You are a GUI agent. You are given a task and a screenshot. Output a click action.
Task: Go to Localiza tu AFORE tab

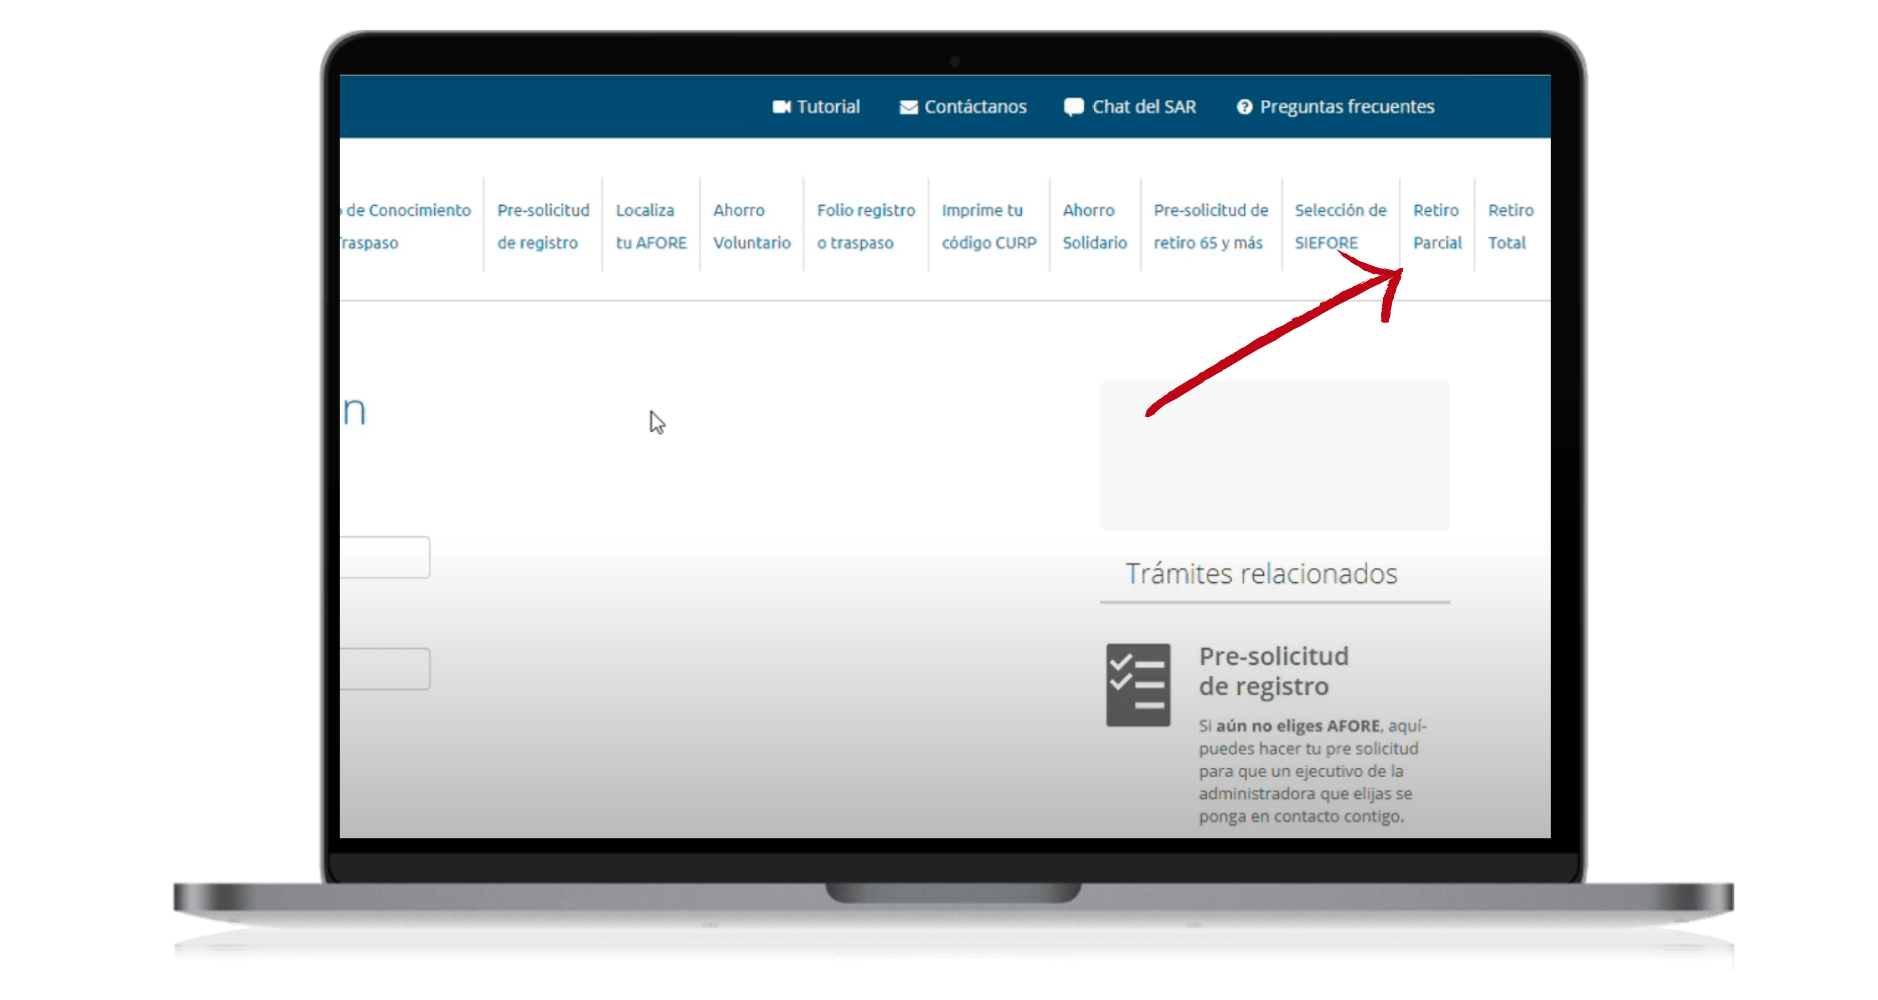pos(651,226)
